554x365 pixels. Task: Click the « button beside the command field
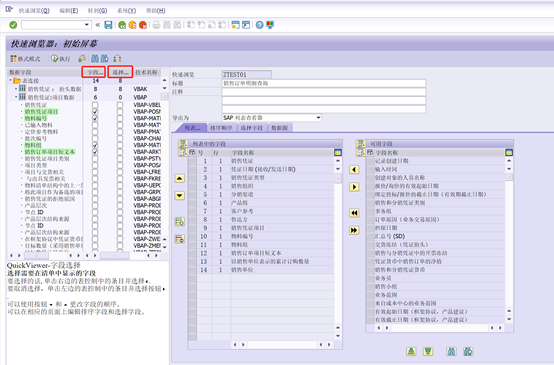point(98,25)
